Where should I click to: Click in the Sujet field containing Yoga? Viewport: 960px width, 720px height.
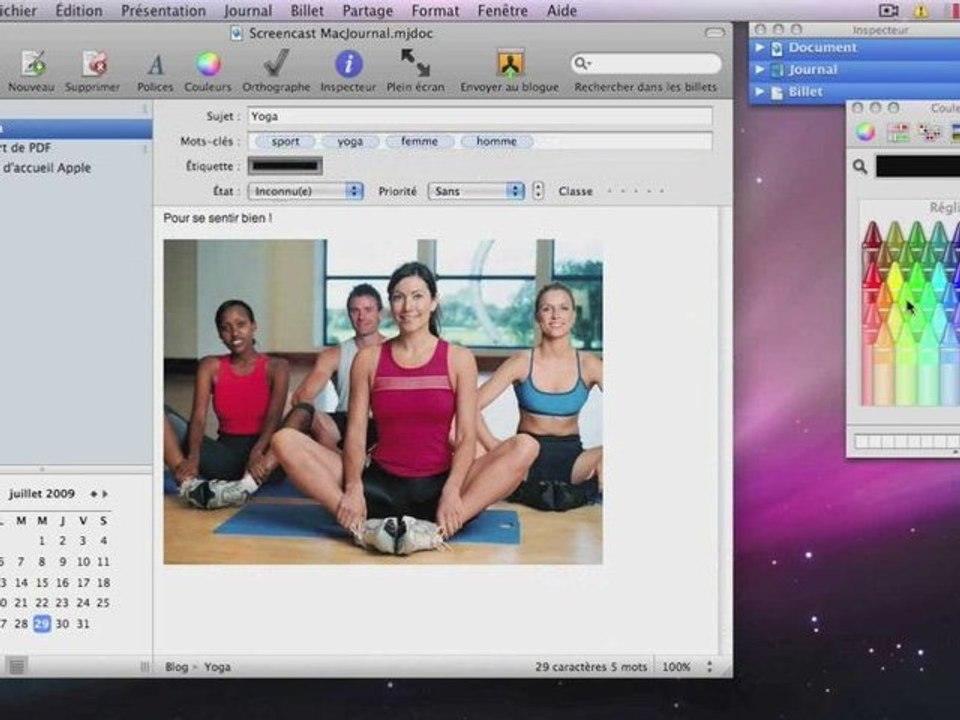coord(480,116)
